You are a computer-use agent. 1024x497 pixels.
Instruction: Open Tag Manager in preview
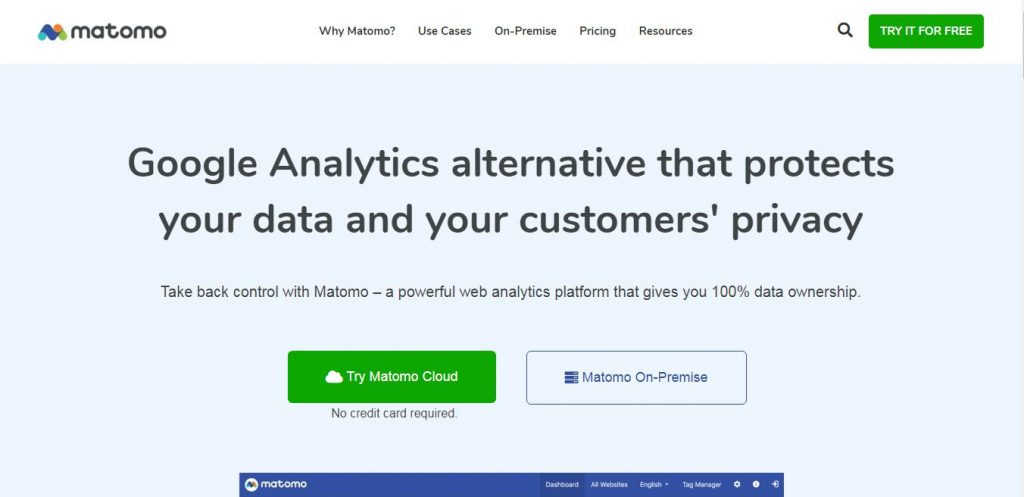click(x=701, y=485)
